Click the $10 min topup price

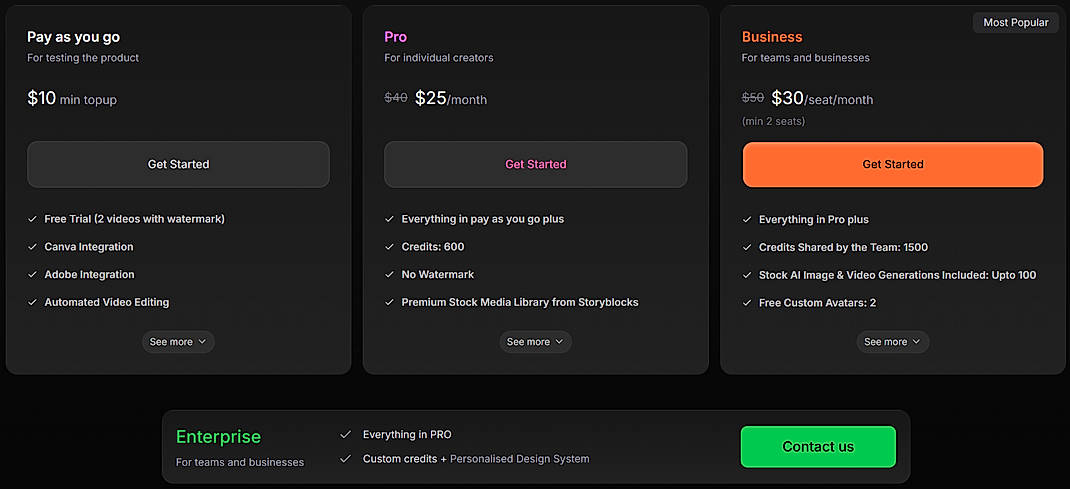[x=72, y=98]
